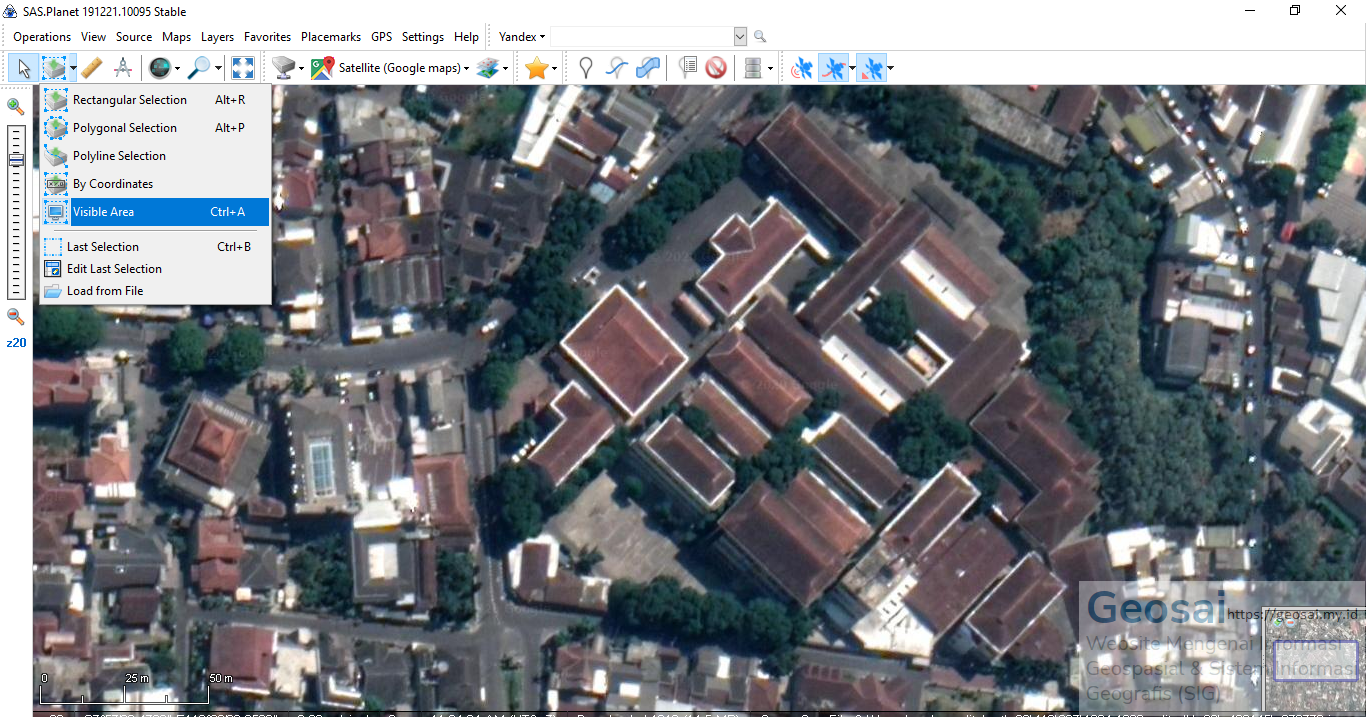Select the ruler distance measurement tool
Viewport: 1366px width, 717px height.
pyautogui.click(x=92, y=67)
